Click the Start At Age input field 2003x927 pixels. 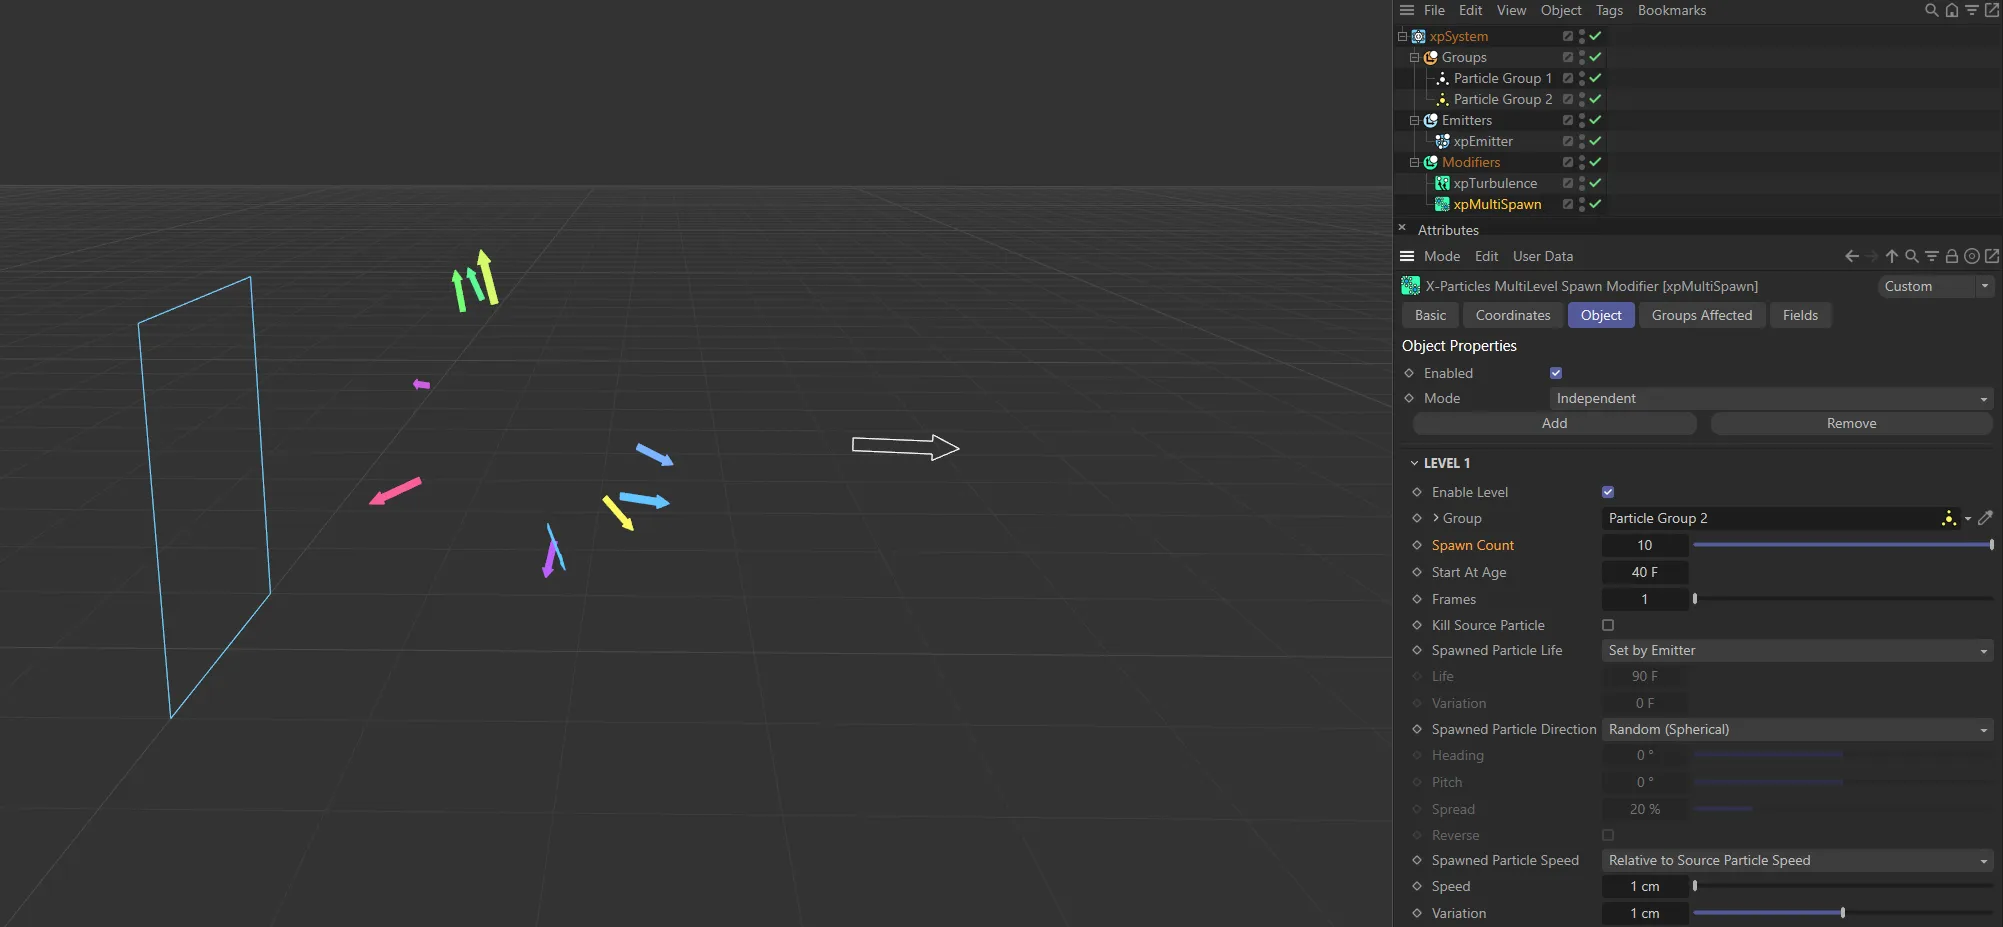(x=1645, y=572)
